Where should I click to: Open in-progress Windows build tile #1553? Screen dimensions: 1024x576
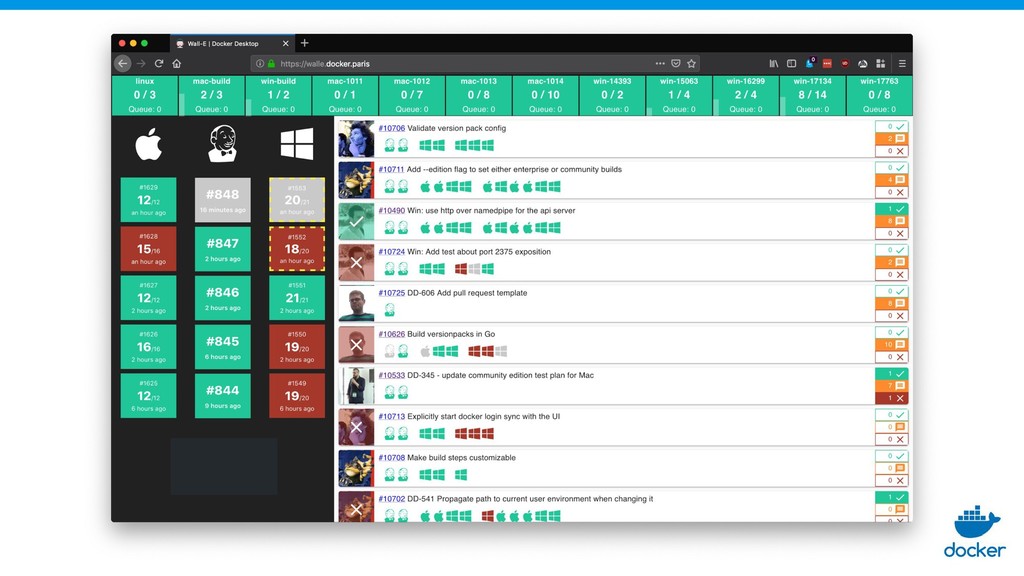297,200
